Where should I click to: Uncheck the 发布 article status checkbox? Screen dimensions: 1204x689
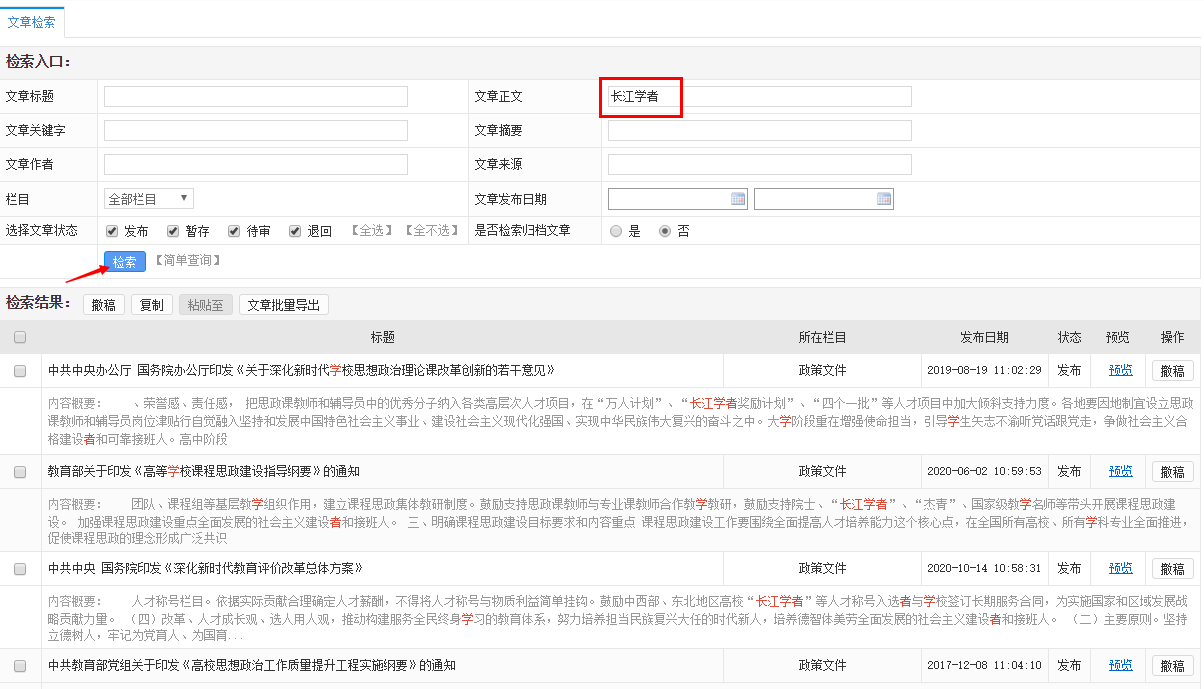click(x=111, y=231)
